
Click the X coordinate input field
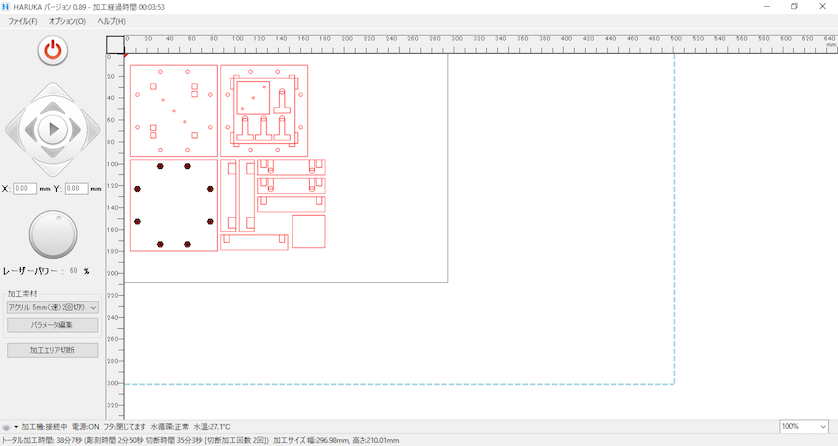pos(24,188)
